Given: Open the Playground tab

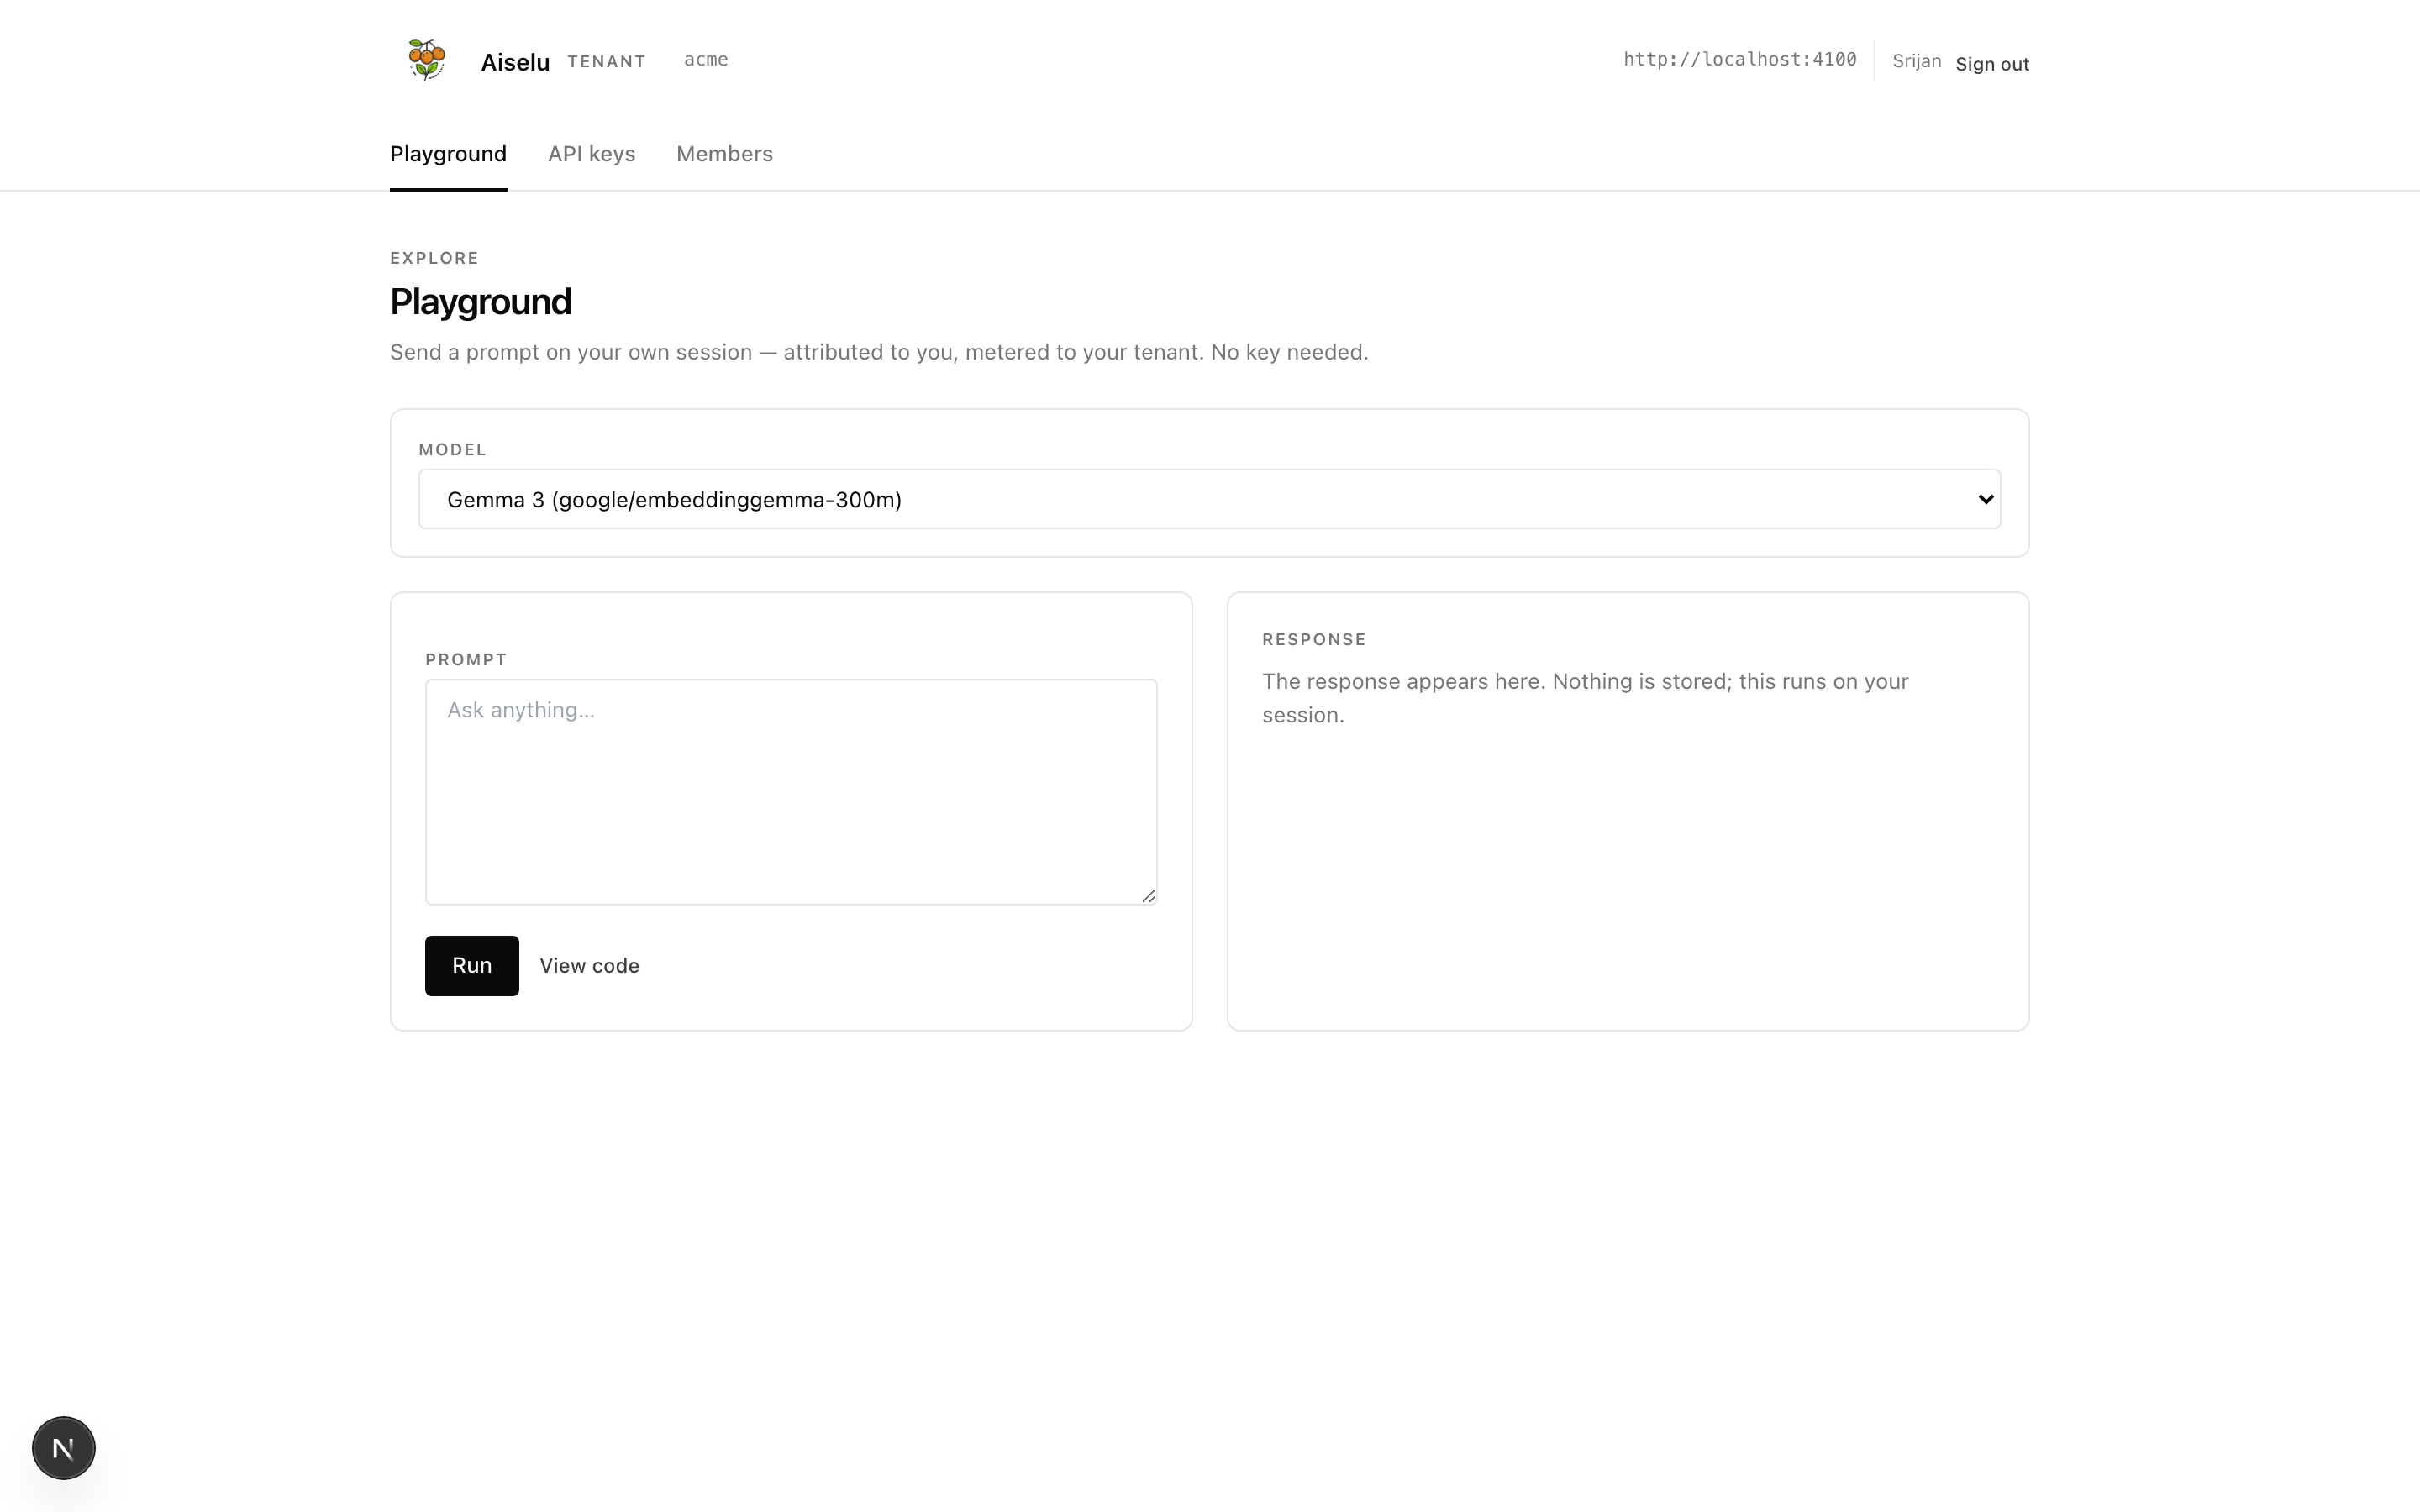Looking at the screenshot, I should click(x=448, y=154).
